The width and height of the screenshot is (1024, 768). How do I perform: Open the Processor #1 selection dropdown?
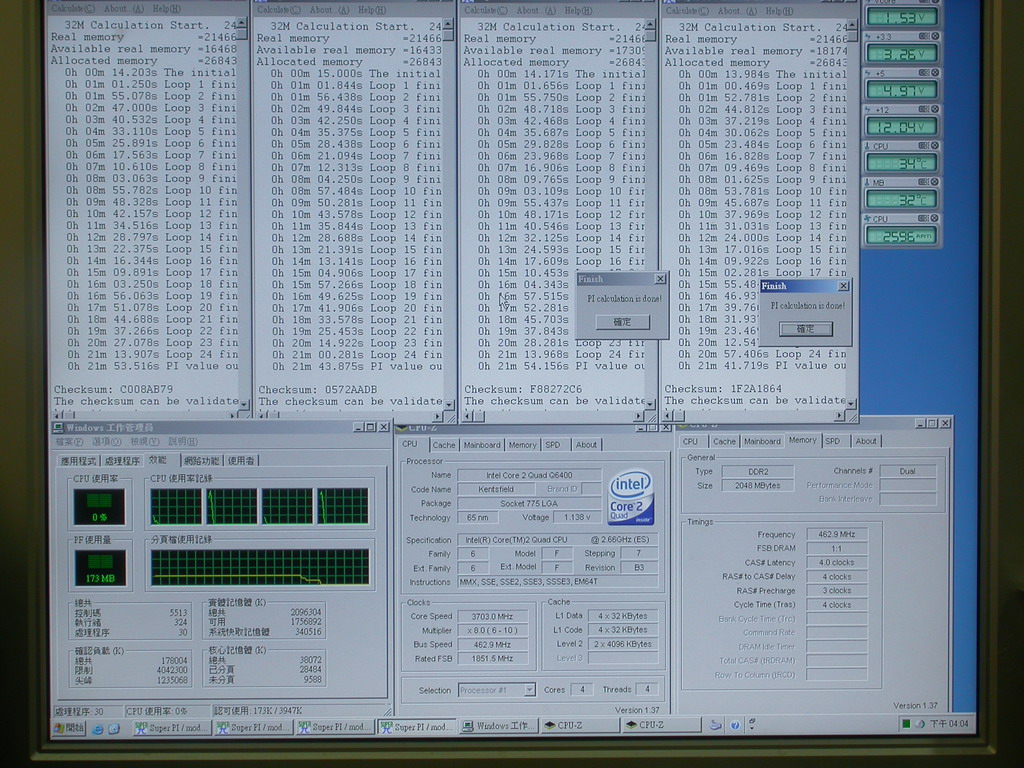(x=496, y=690)
